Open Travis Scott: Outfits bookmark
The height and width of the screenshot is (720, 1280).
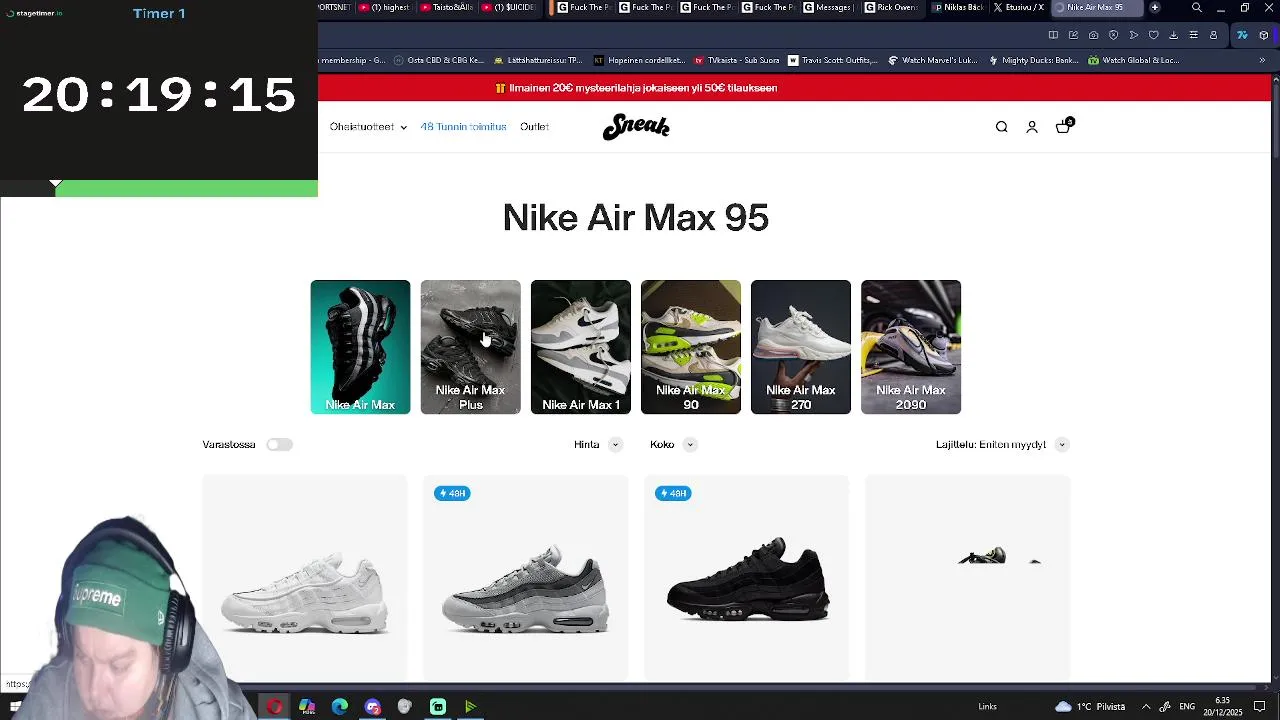[x=832, y=60]
